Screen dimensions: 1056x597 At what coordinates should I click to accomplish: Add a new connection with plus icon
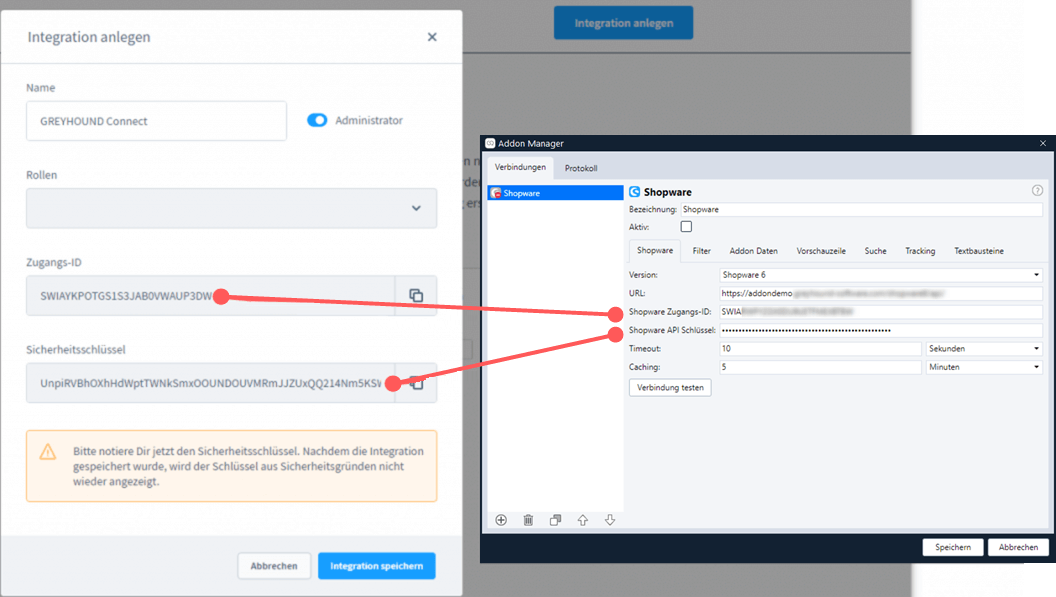501,520
